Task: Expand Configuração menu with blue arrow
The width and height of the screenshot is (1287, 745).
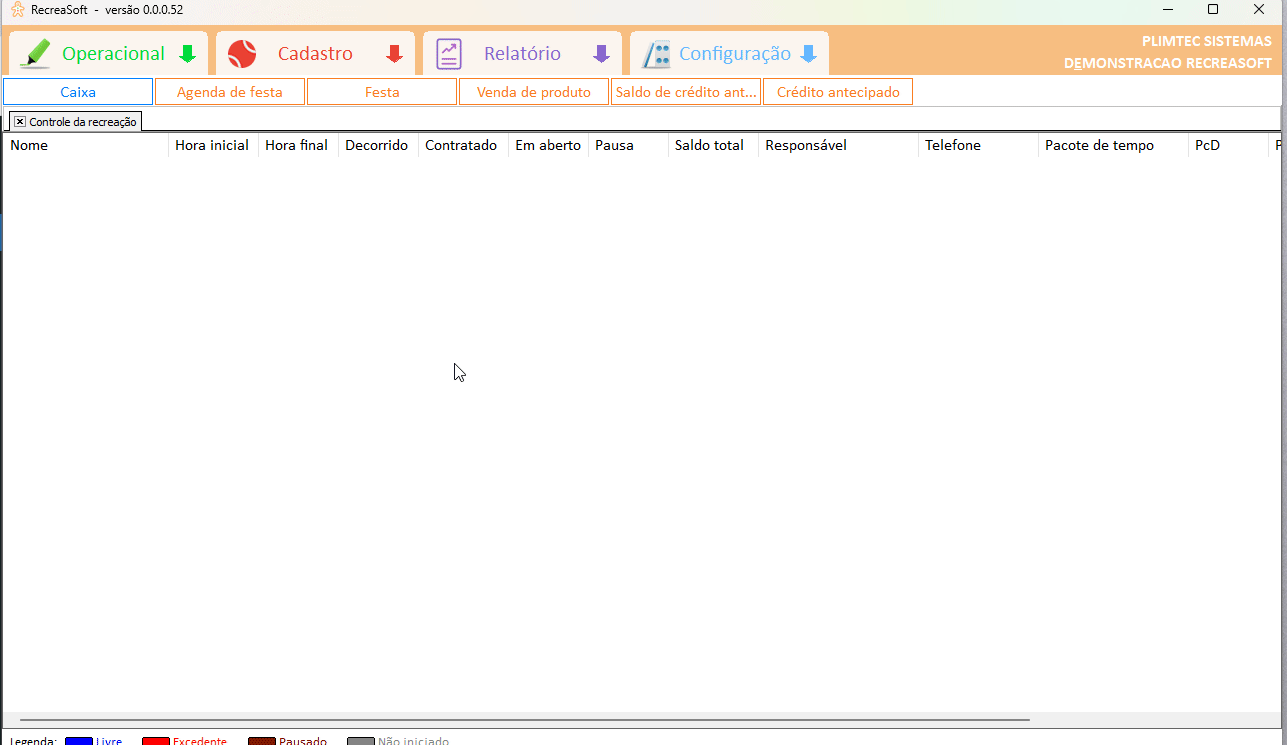Action: (x=808, y=54)
